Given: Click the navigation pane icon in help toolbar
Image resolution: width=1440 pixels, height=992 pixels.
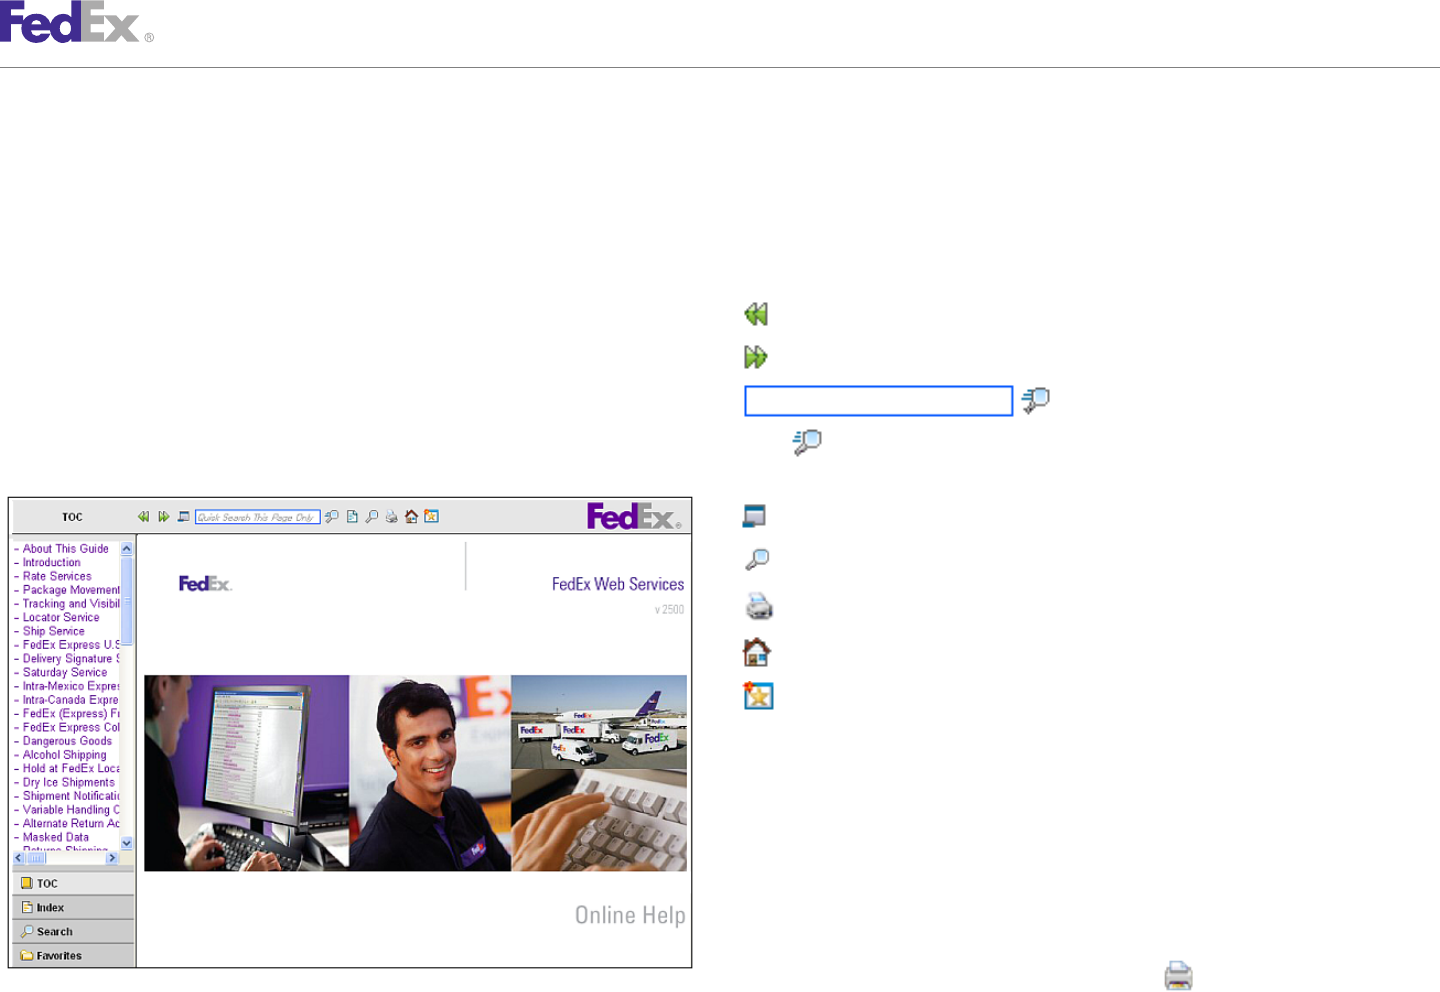Looking at the screenshot, I should coord(184,517).
